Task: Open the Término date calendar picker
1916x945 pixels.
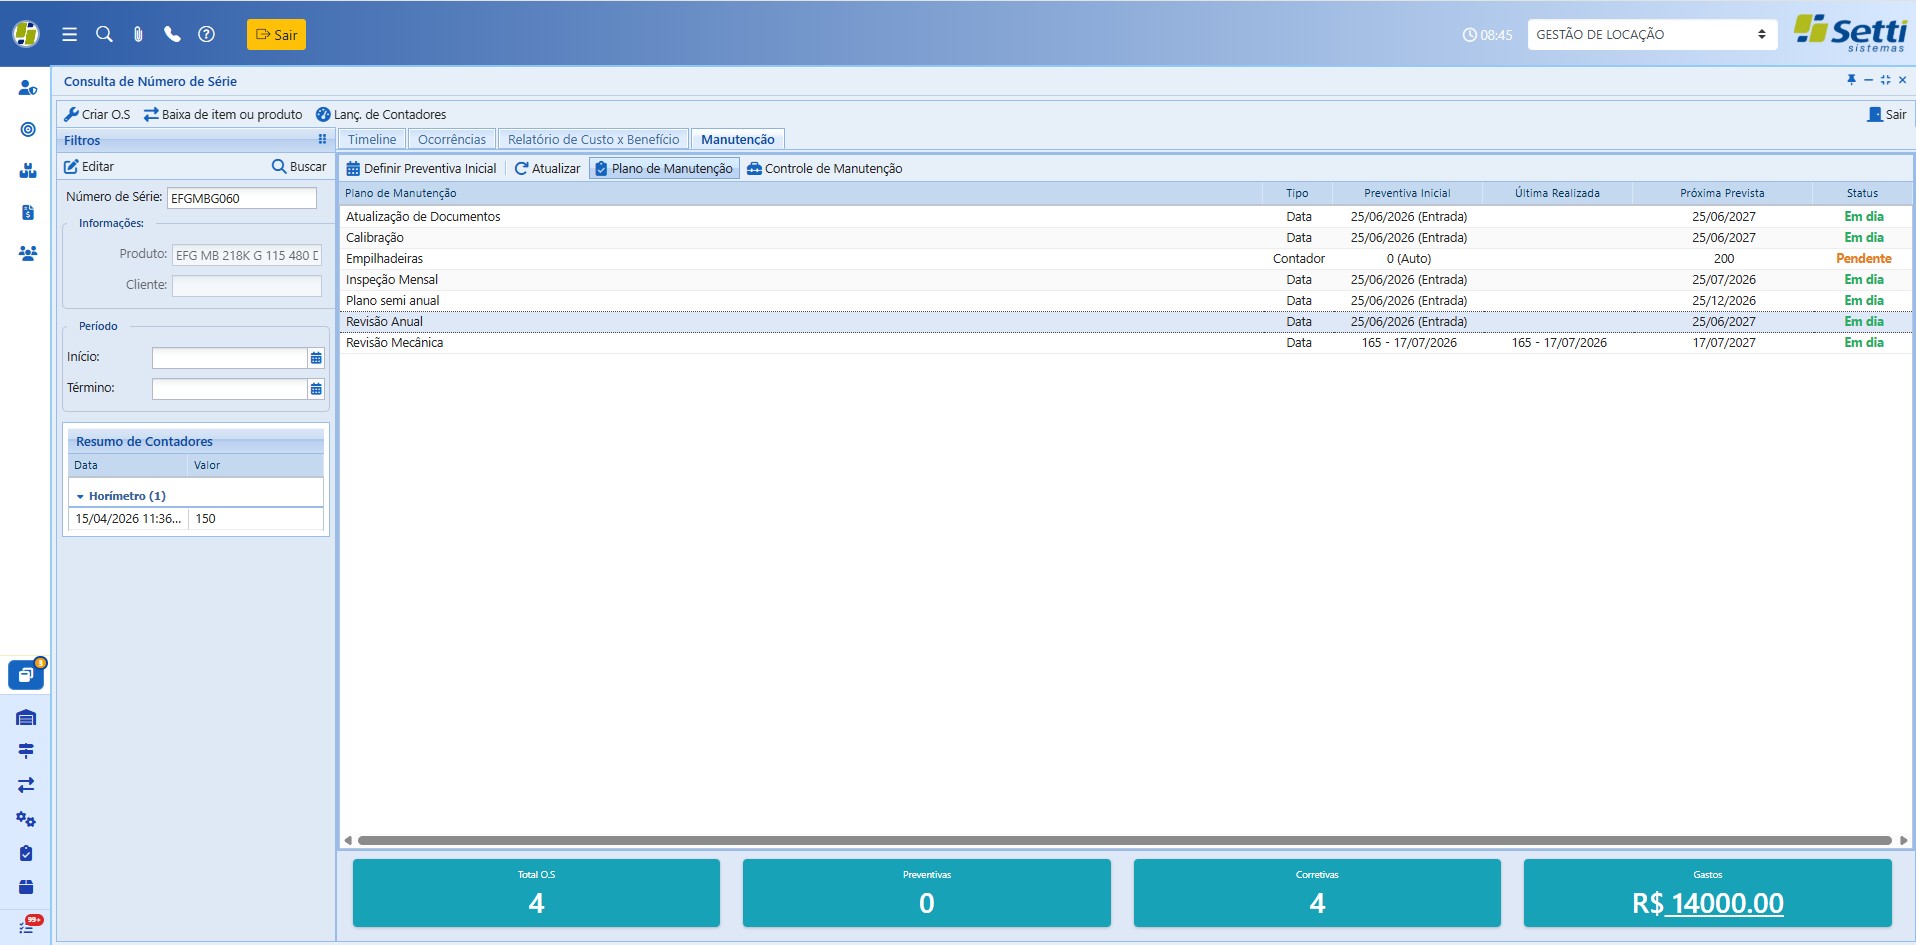Action: [x=316, y=389]
